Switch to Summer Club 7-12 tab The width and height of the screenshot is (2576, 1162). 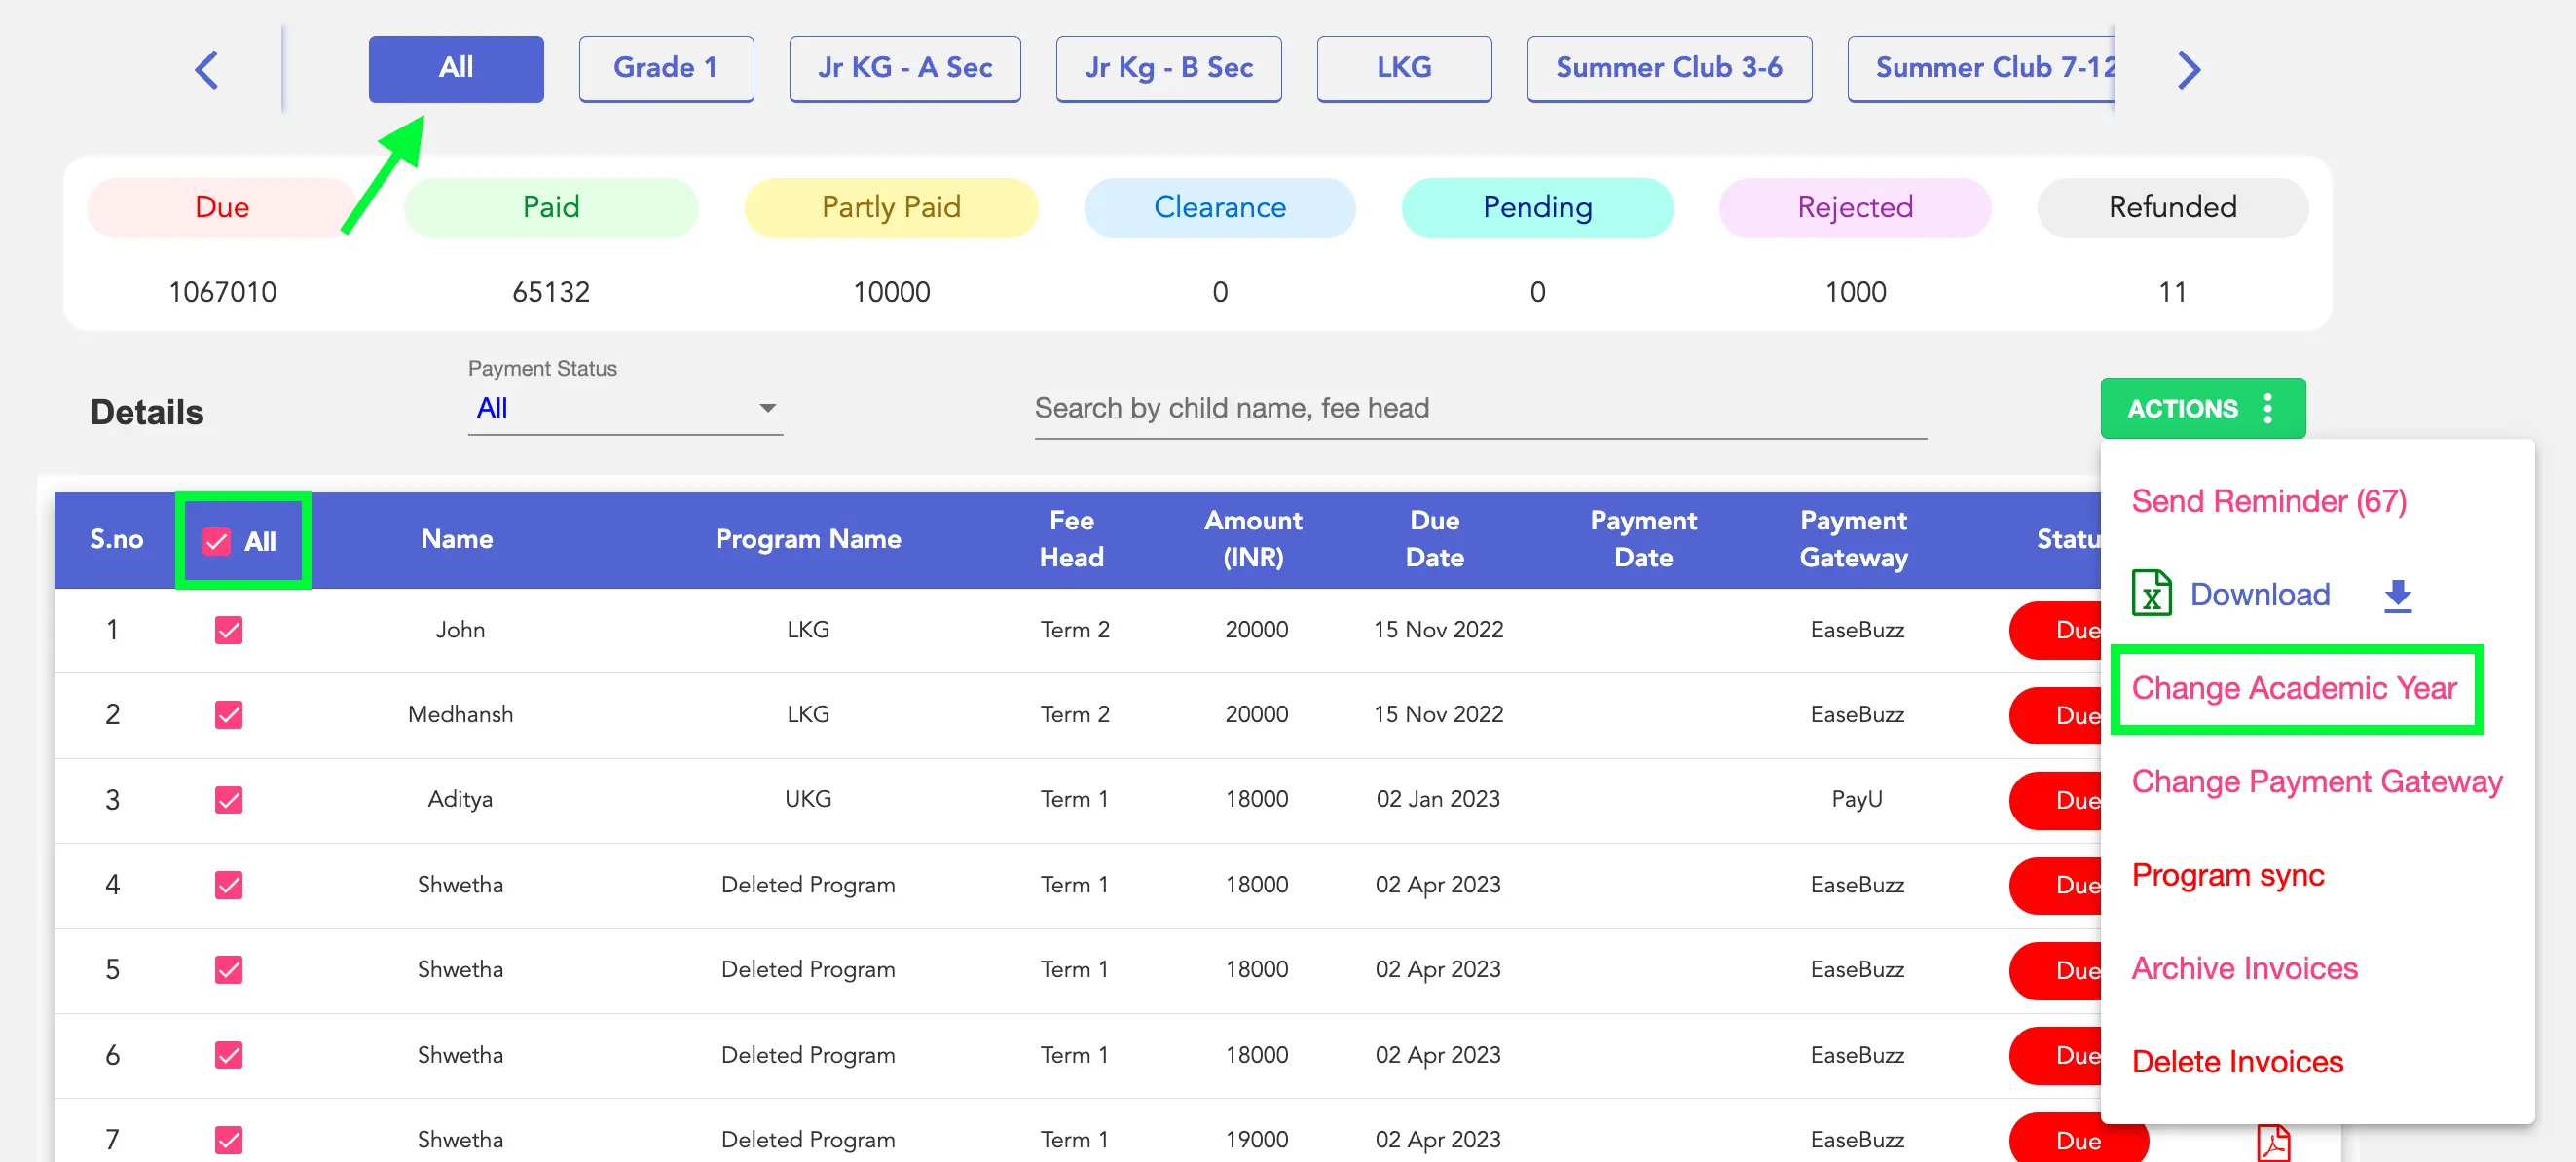[1982, 69]
